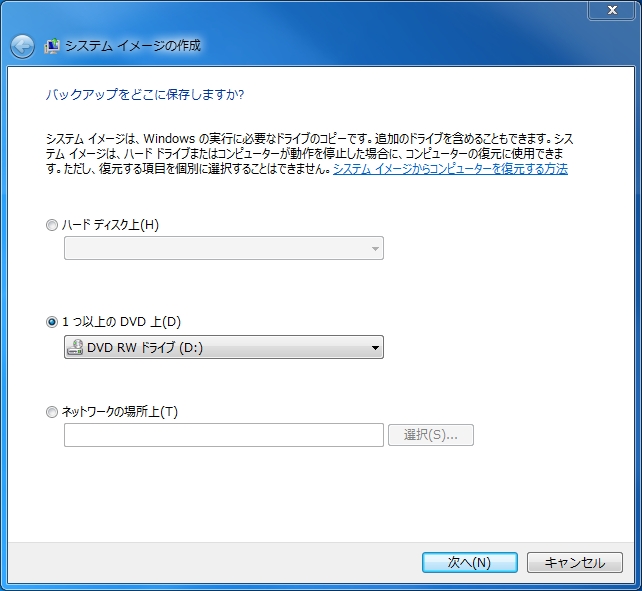Click the heading バックアップをどこに保存しますか?
The height and width of the screenshot is (591, 642).
pyautogui.click(x=145, y=95)
